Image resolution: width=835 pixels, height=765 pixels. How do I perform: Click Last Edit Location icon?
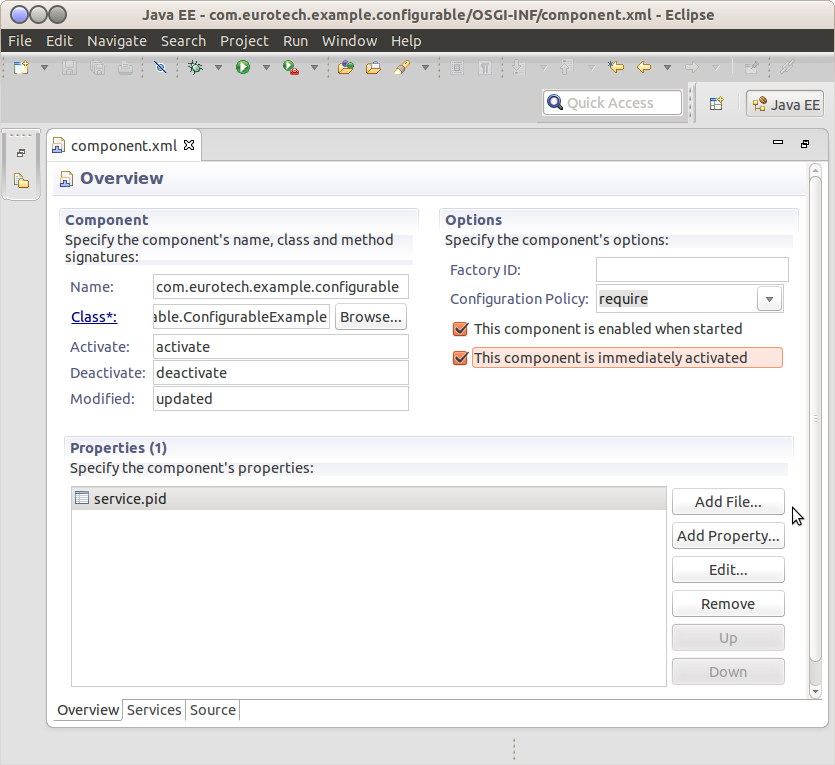(x=616, y=68)
